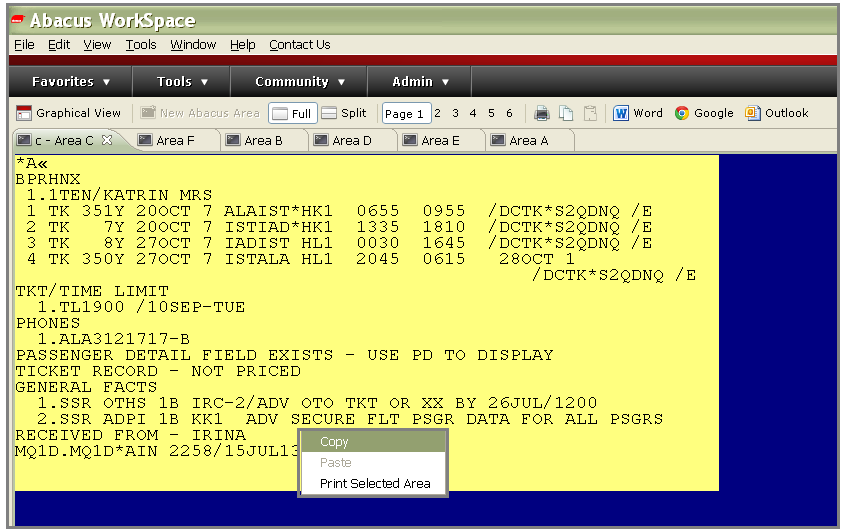Click terminal icon on Area F tab
Screen dimensions: 844x532
(x=145, y=140)
